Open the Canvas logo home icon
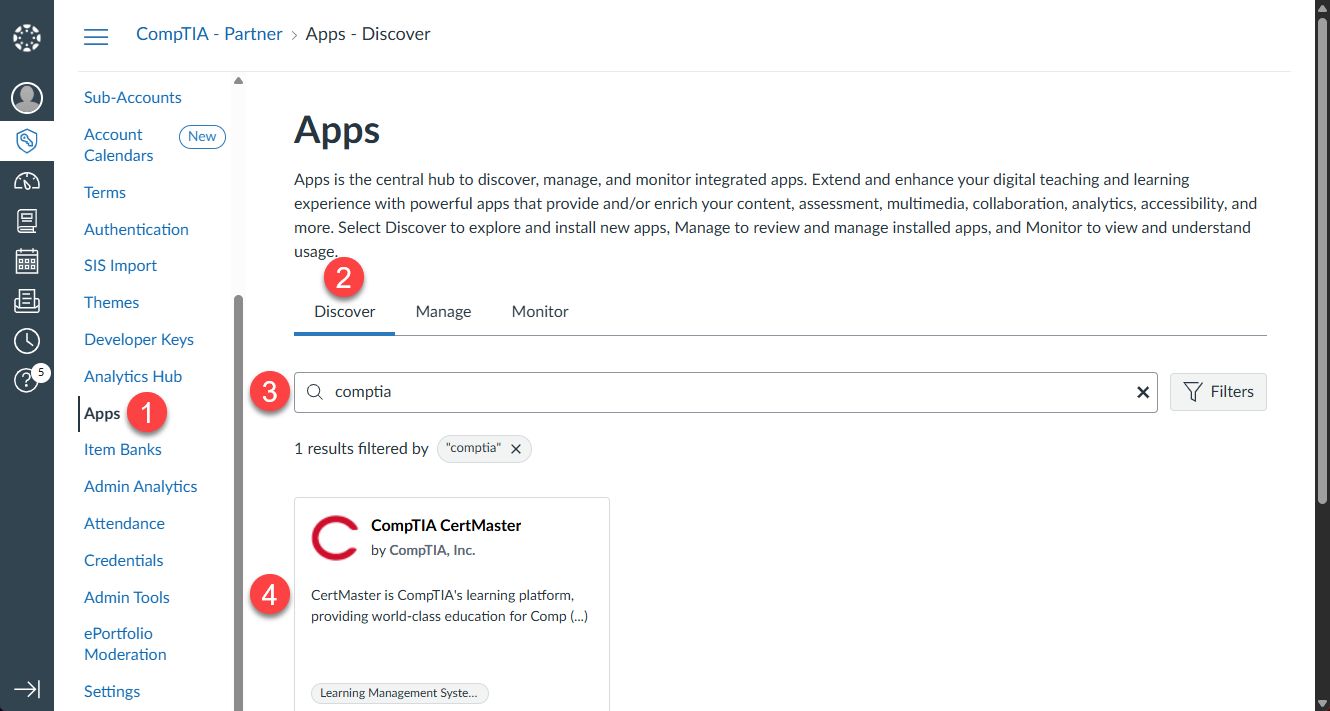The width and height of the screenshot is (1330, 711). tap(27, 39)
